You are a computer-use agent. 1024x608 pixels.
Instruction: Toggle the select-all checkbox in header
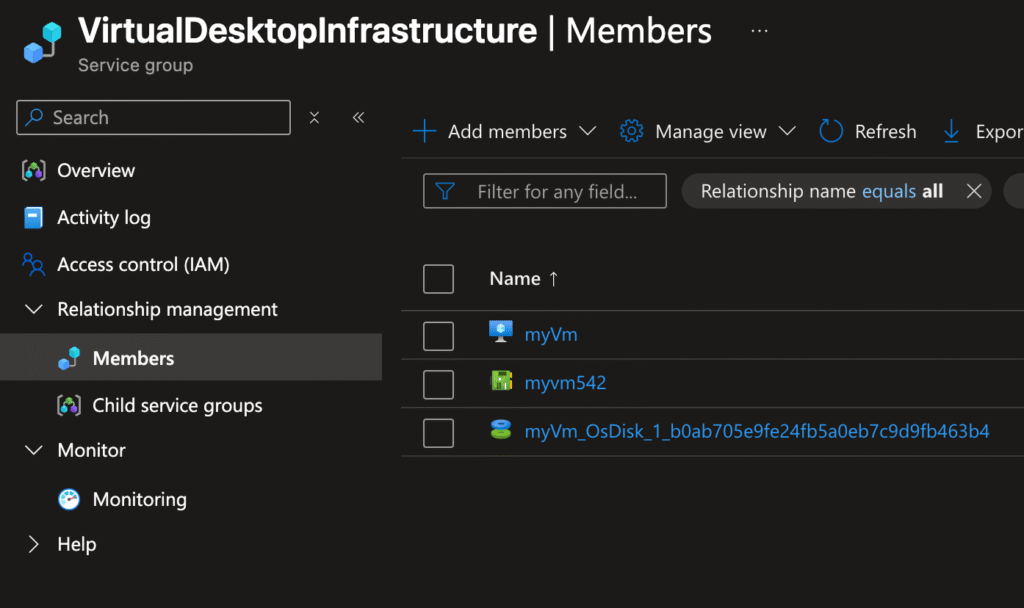(x=438, y=279)
